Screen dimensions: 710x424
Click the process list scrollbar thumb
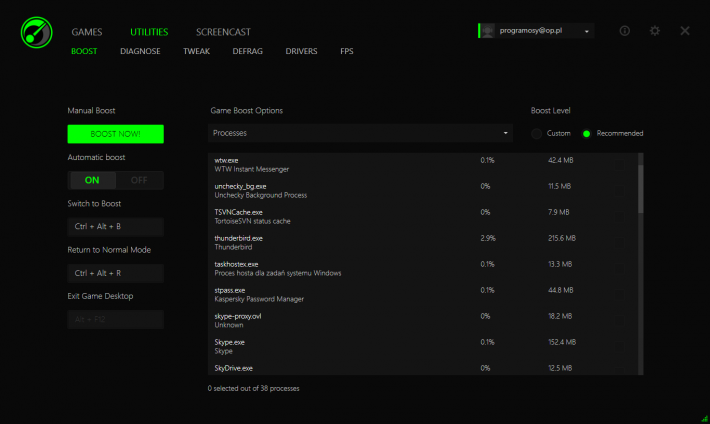pos(640,188)
